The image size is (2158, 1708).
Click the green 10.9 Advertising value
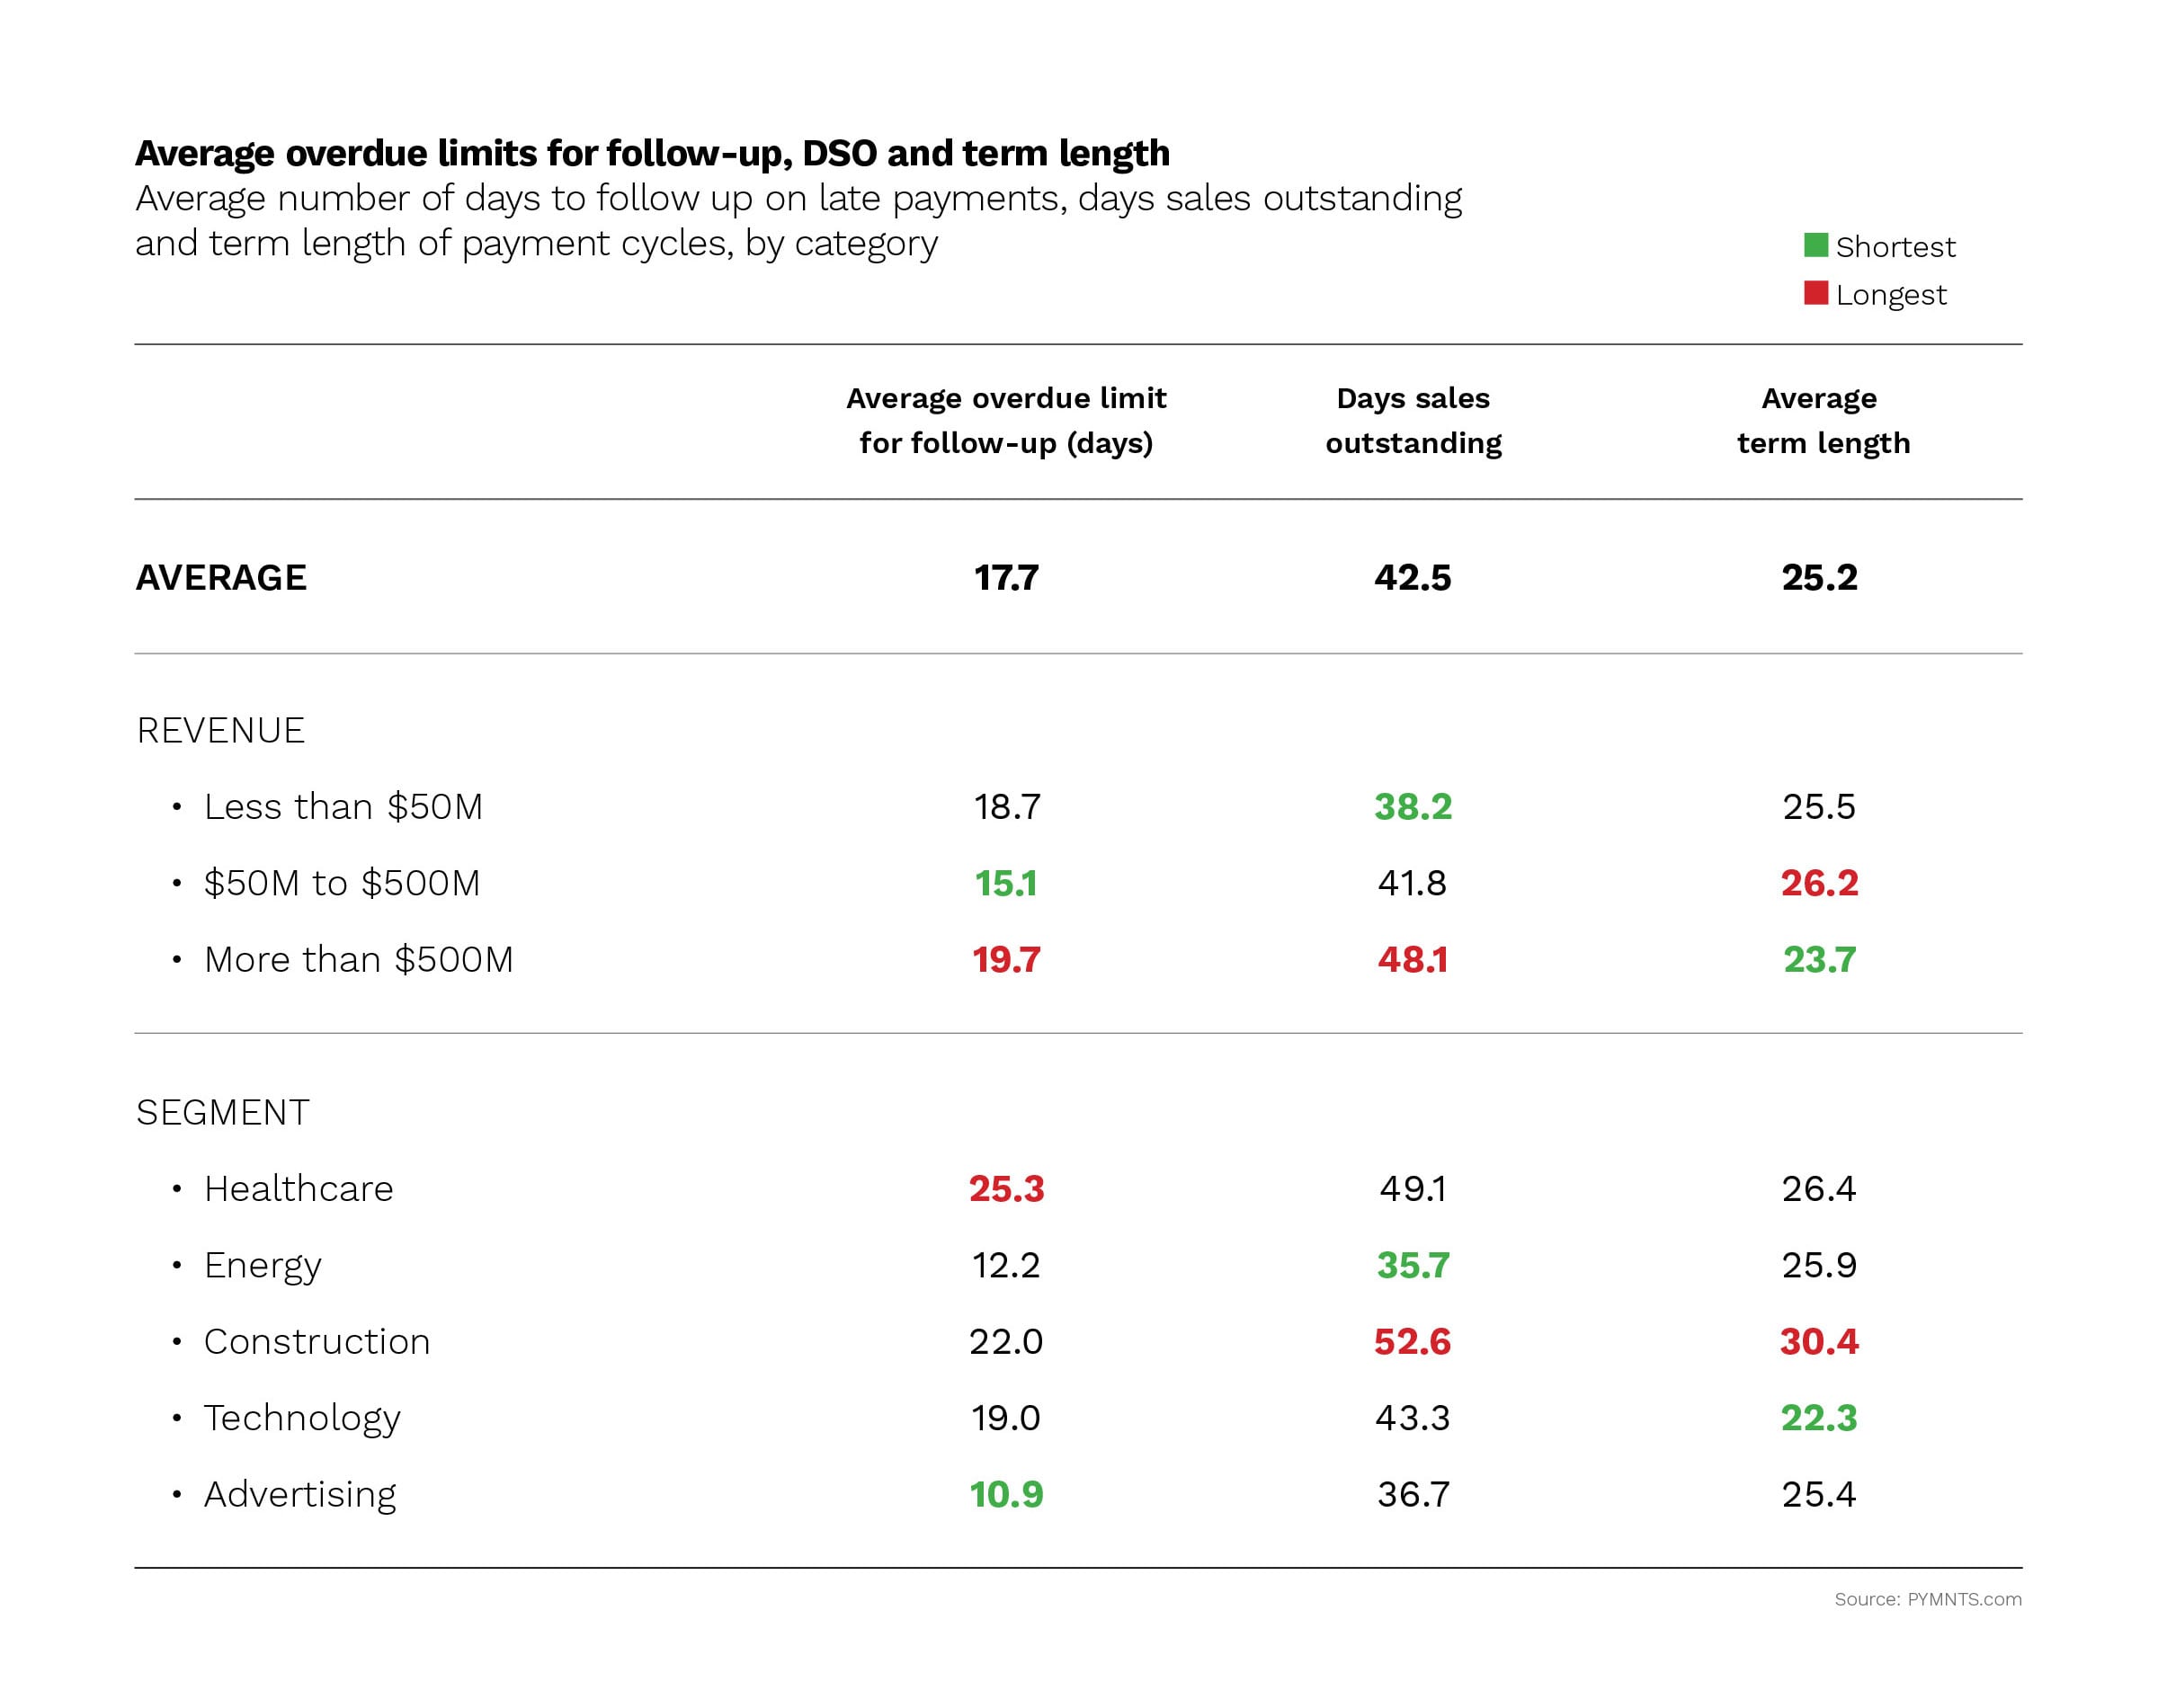point(1006,1495)
